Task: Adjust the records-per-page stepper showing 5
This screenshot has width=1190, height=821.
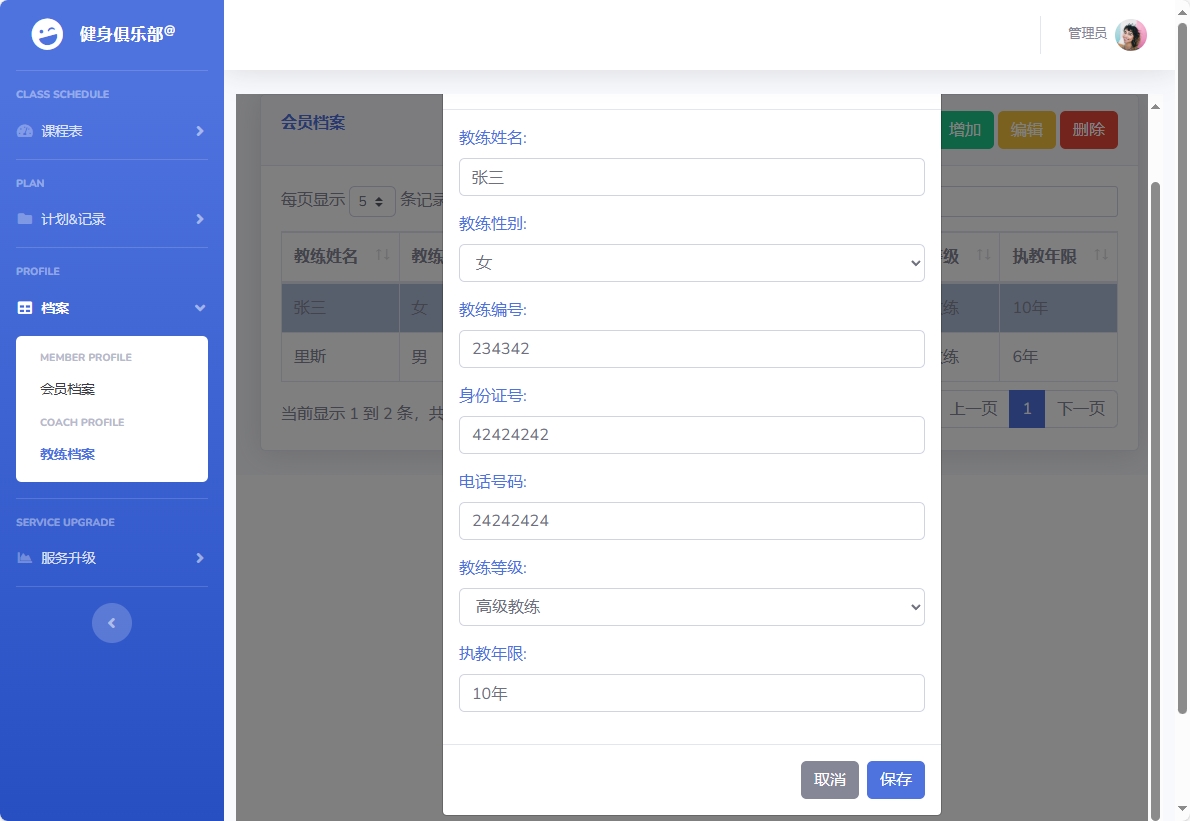Action: [371, 201]
